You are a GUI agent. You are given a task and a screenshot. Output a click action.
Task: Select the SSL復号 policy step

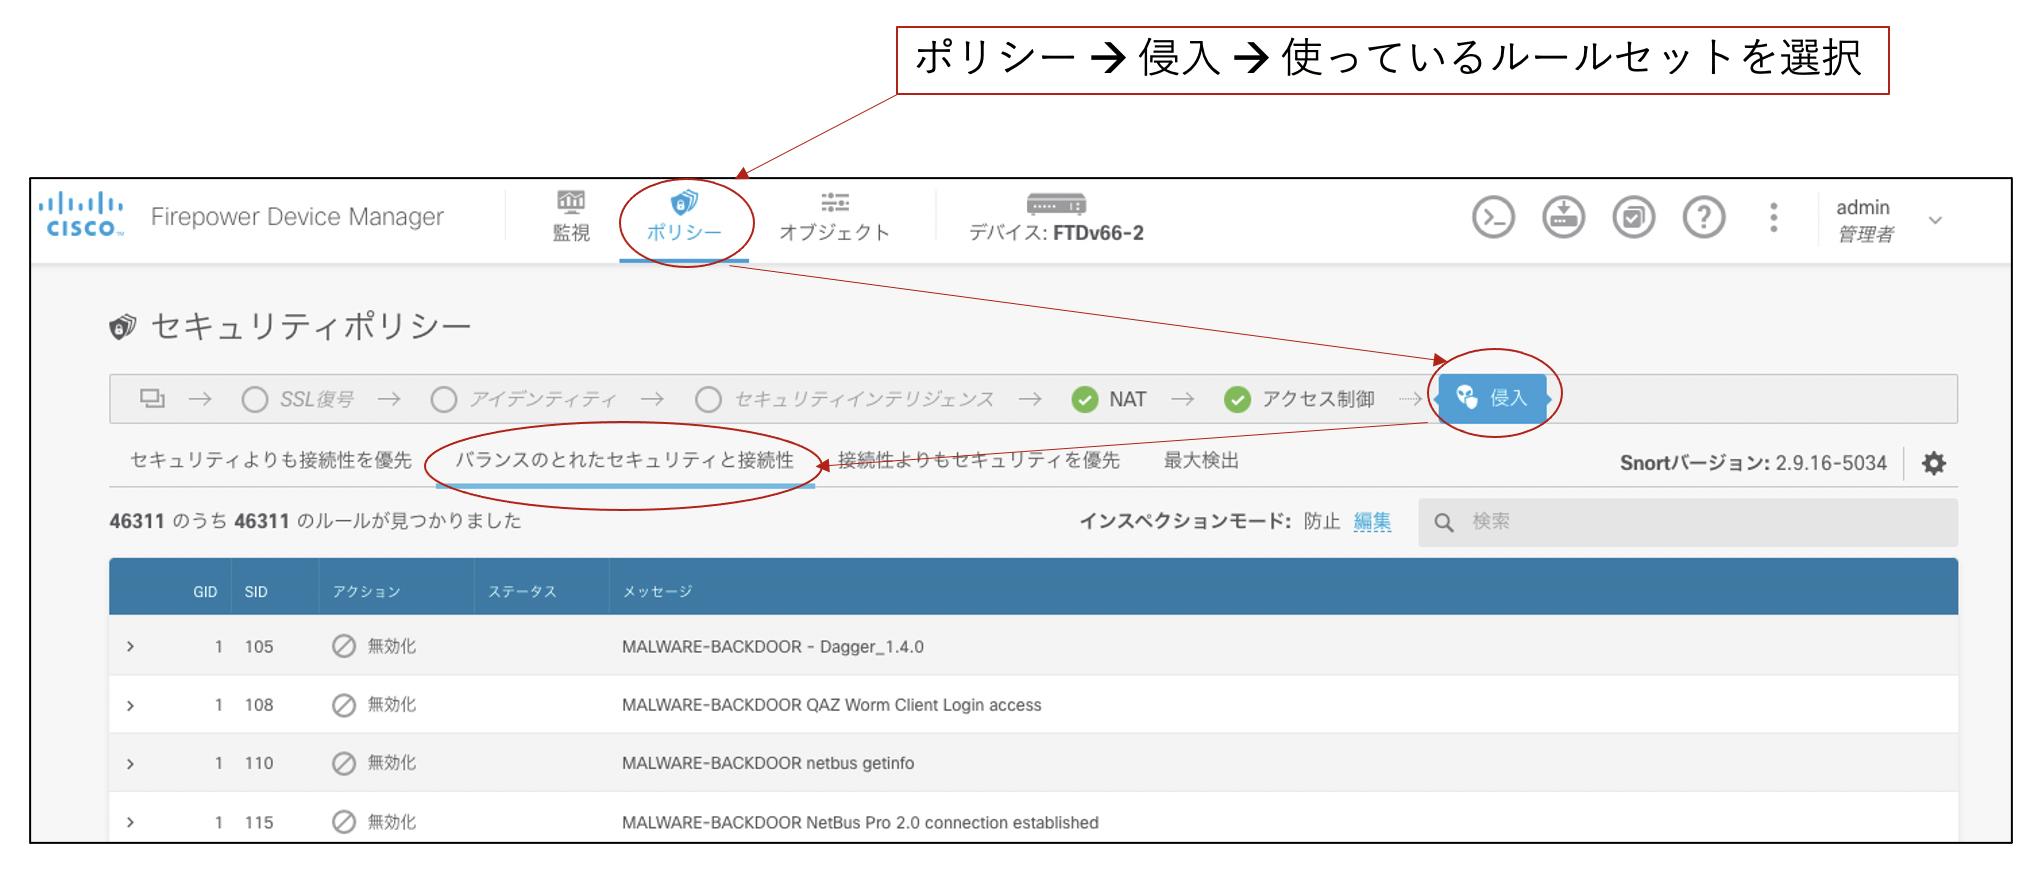point(299,399)
